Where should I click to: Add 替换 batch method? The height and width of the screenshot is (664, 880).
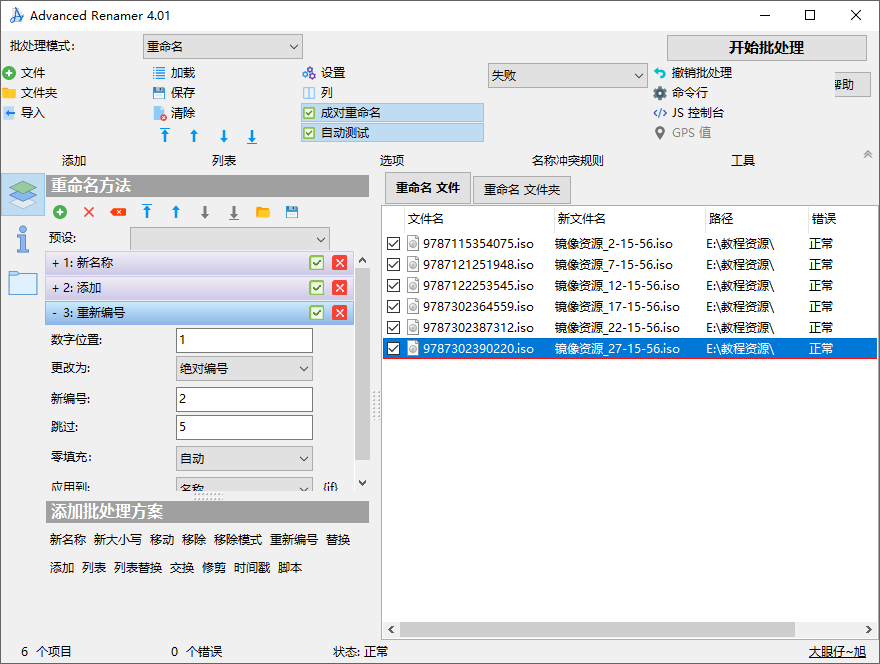point(338,539)
